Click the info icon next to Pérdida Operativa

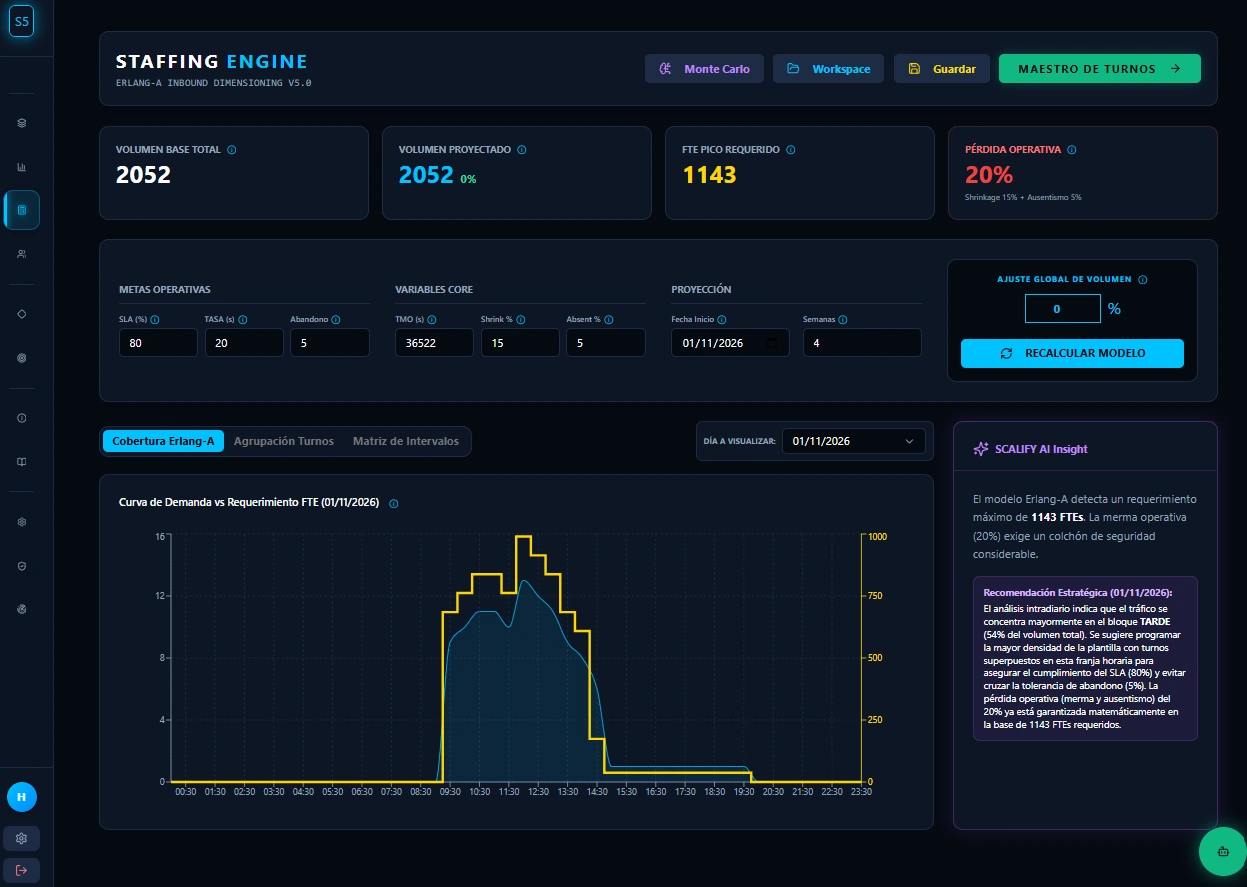(1072, 150)
